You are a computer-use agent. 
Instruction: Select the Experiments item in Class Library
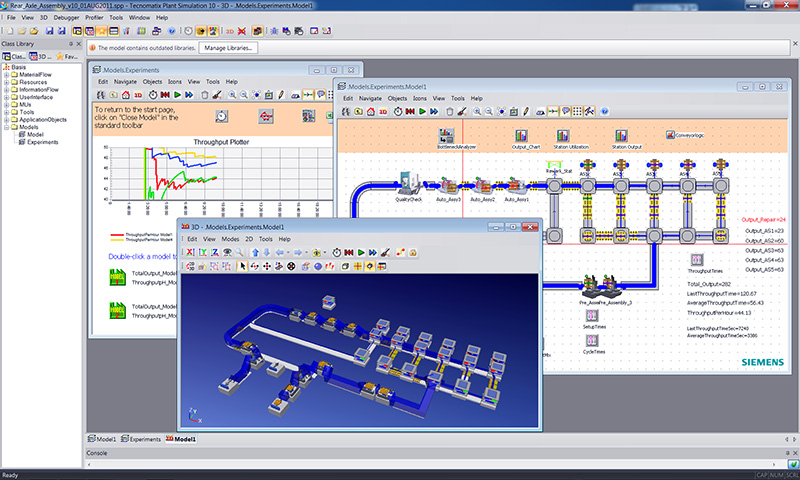click(x=42, y=142)
